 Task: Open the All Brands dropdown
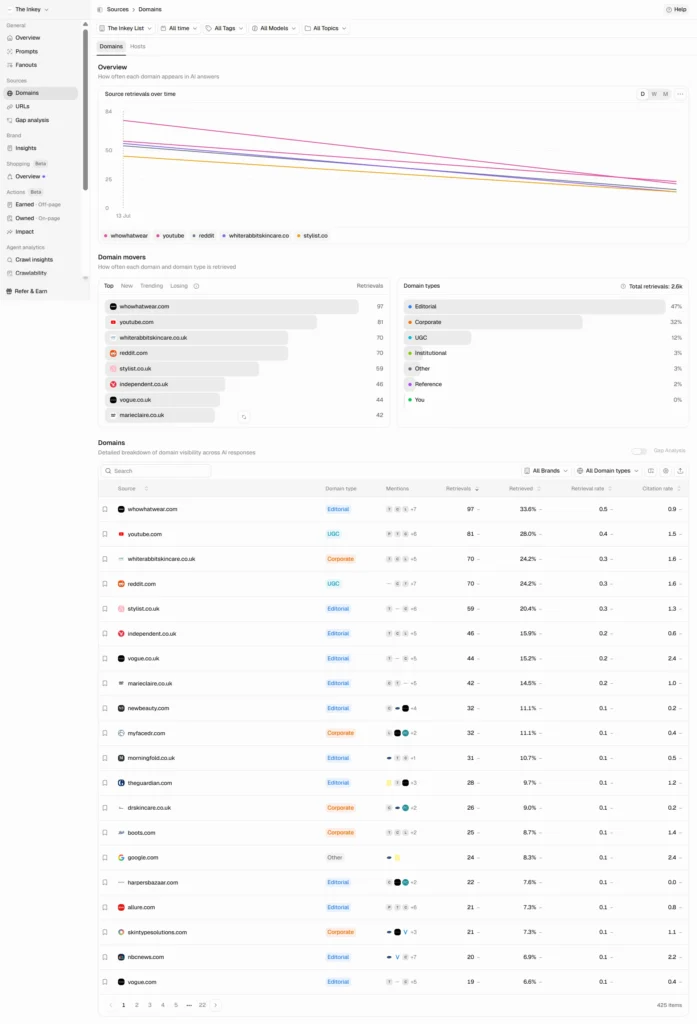(546, 471)
